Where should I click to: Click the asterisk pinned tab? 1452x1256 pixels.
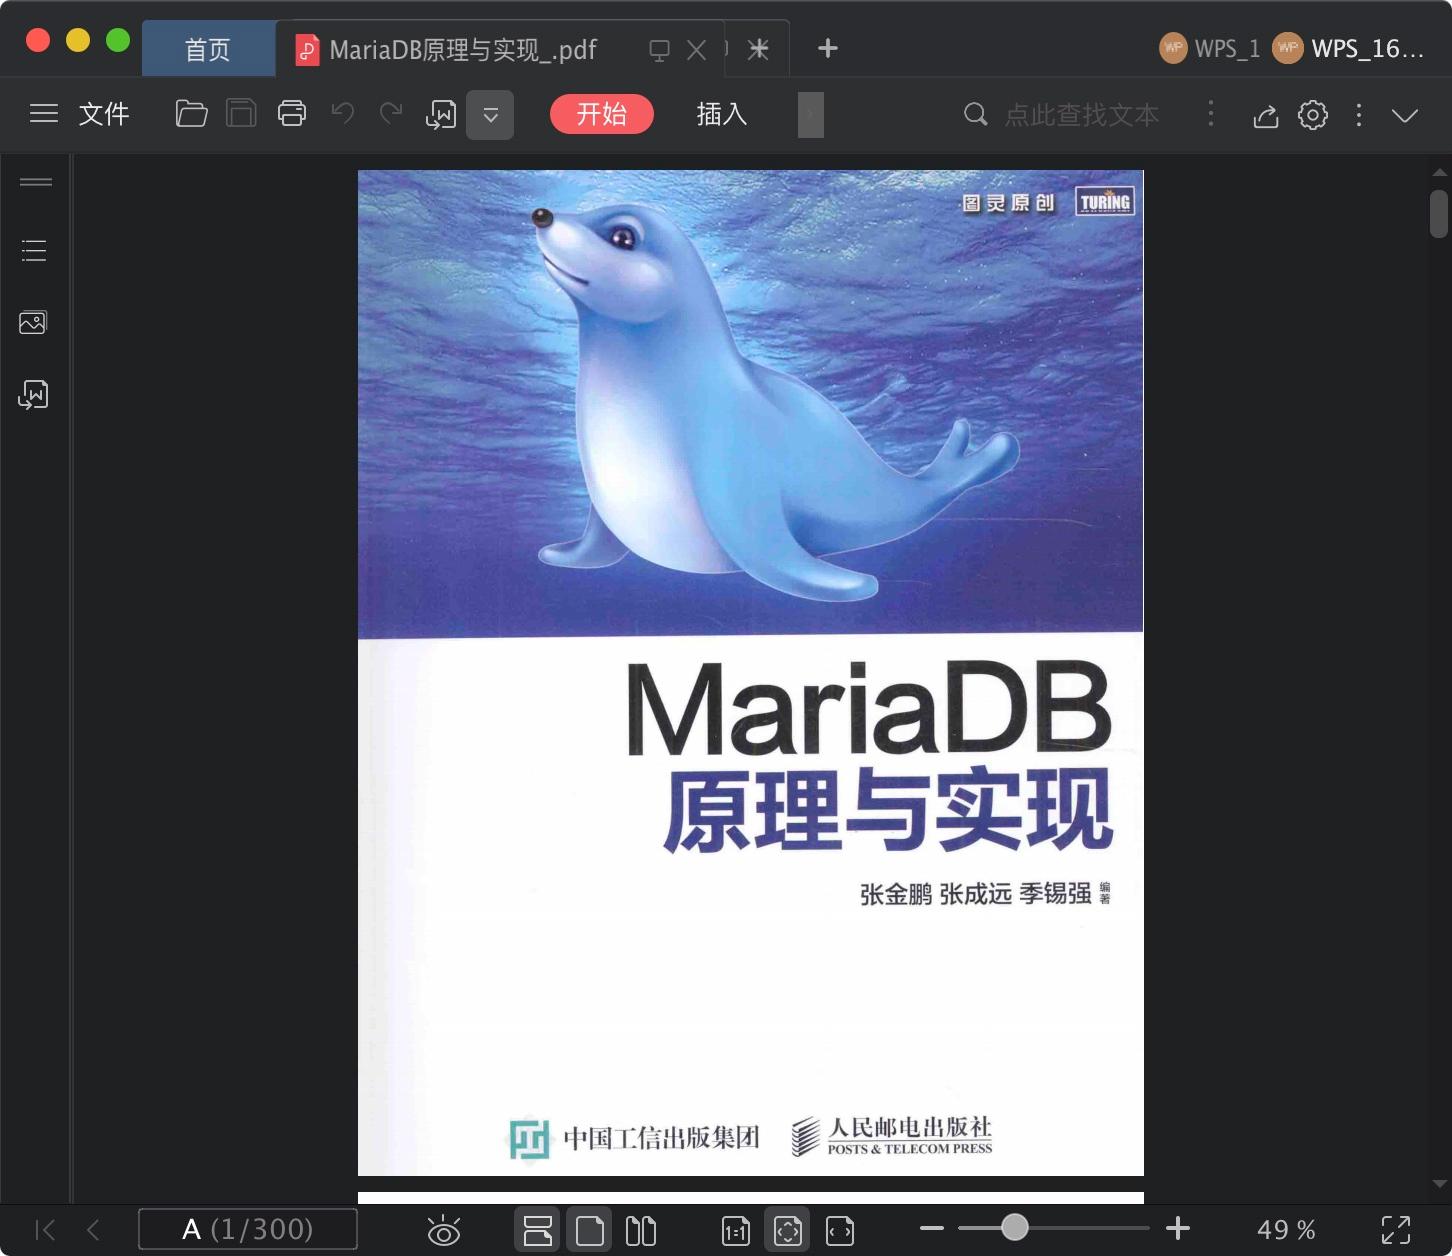pyautogui.click(x=759, y=49)
